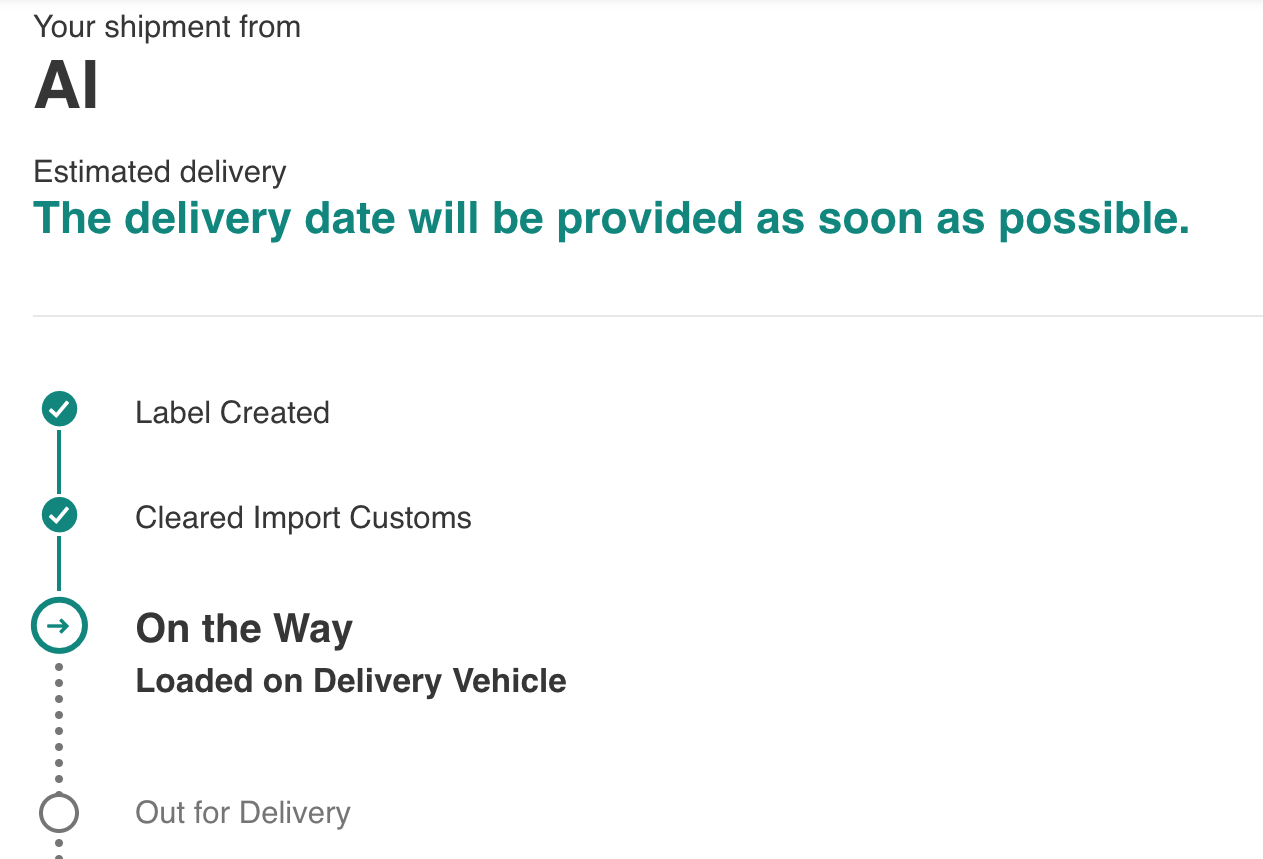Click the dotted line below On the Way
The height and width of the screenshot is (859, 1263).
tap(59, 722)
